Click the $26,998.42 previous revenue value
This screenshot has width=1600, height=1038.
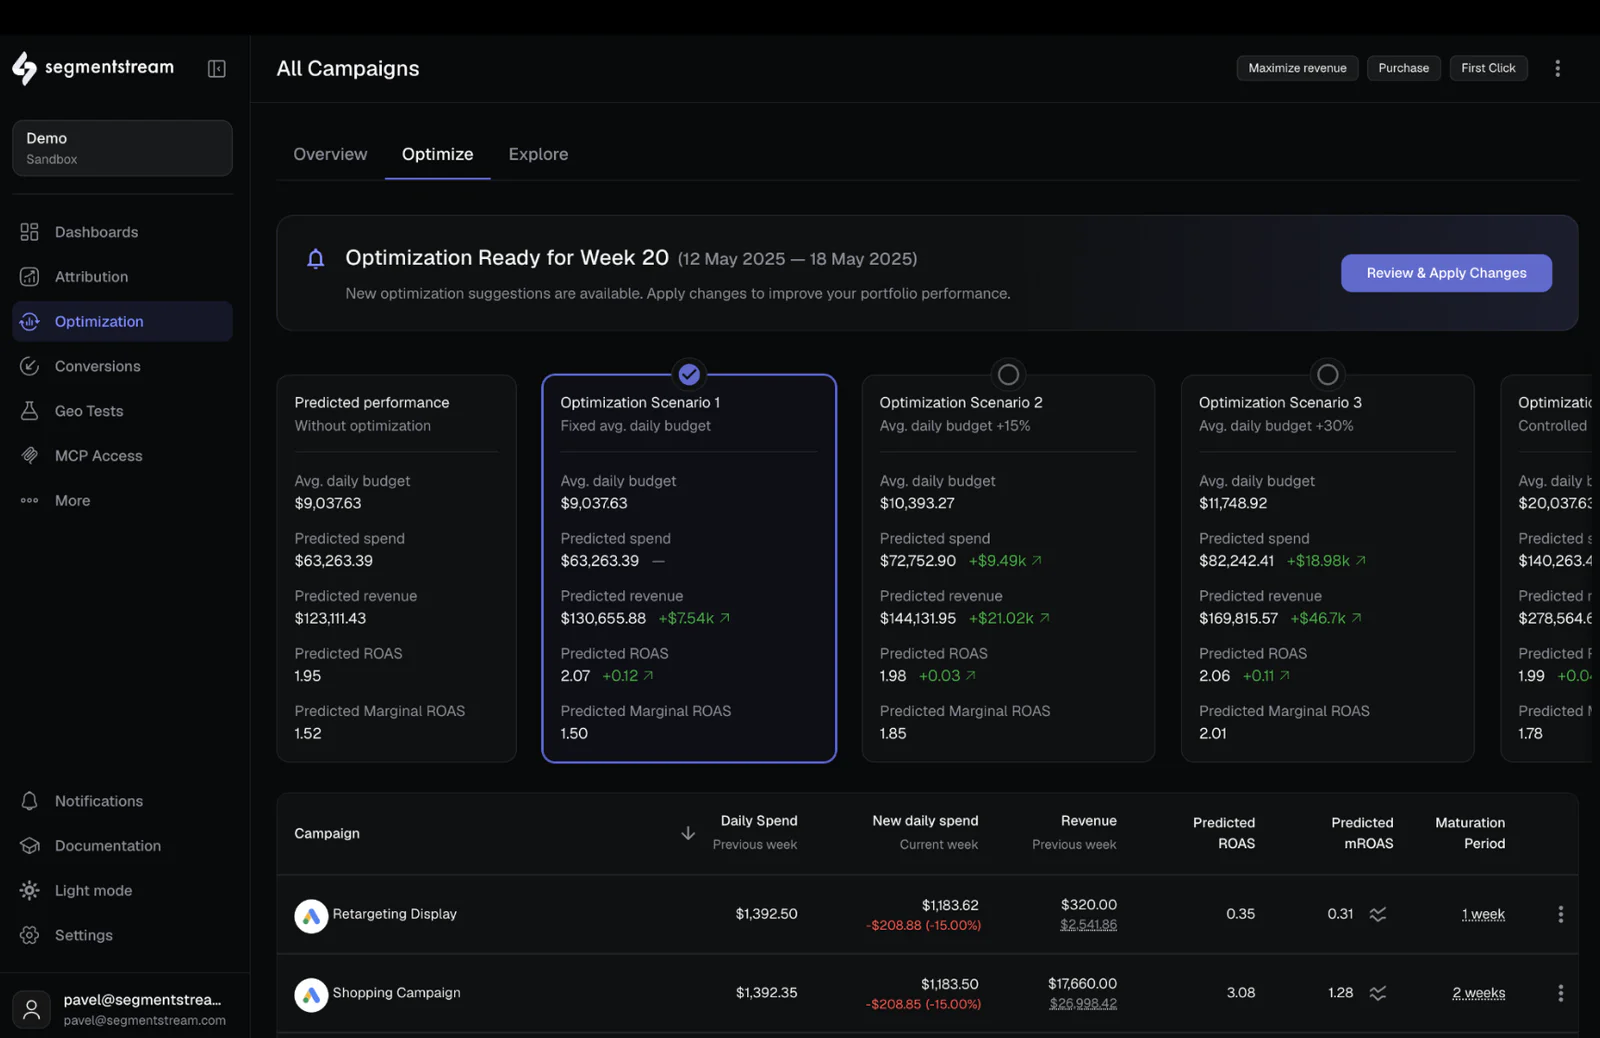[x=1083, y=1004]
